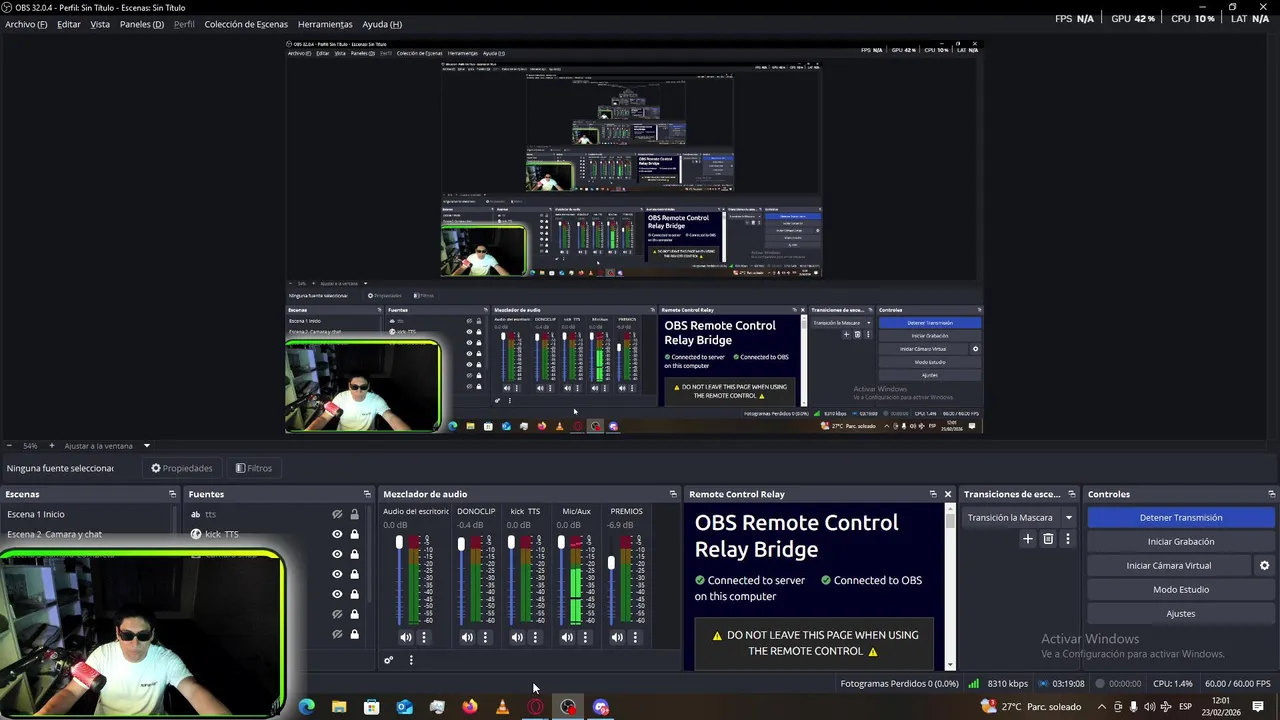Open the Ayuda menu
This screenshot has height=720, width=1280.
[382, 24]
